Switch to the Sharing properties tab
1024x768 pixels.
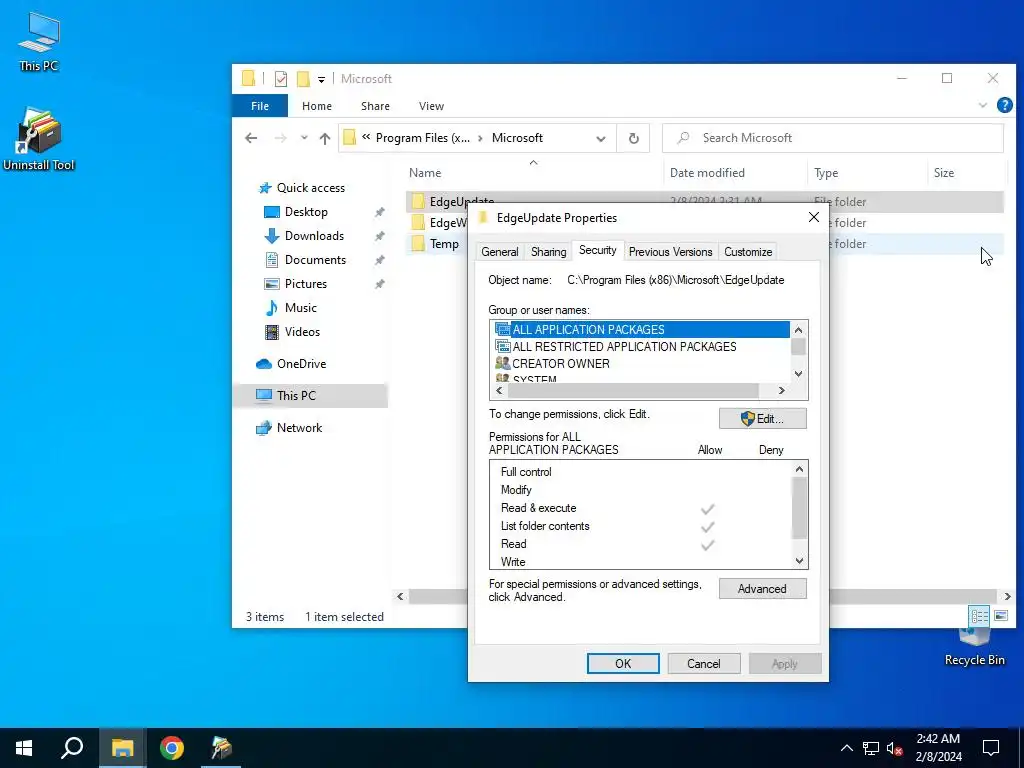coord(549,252)
